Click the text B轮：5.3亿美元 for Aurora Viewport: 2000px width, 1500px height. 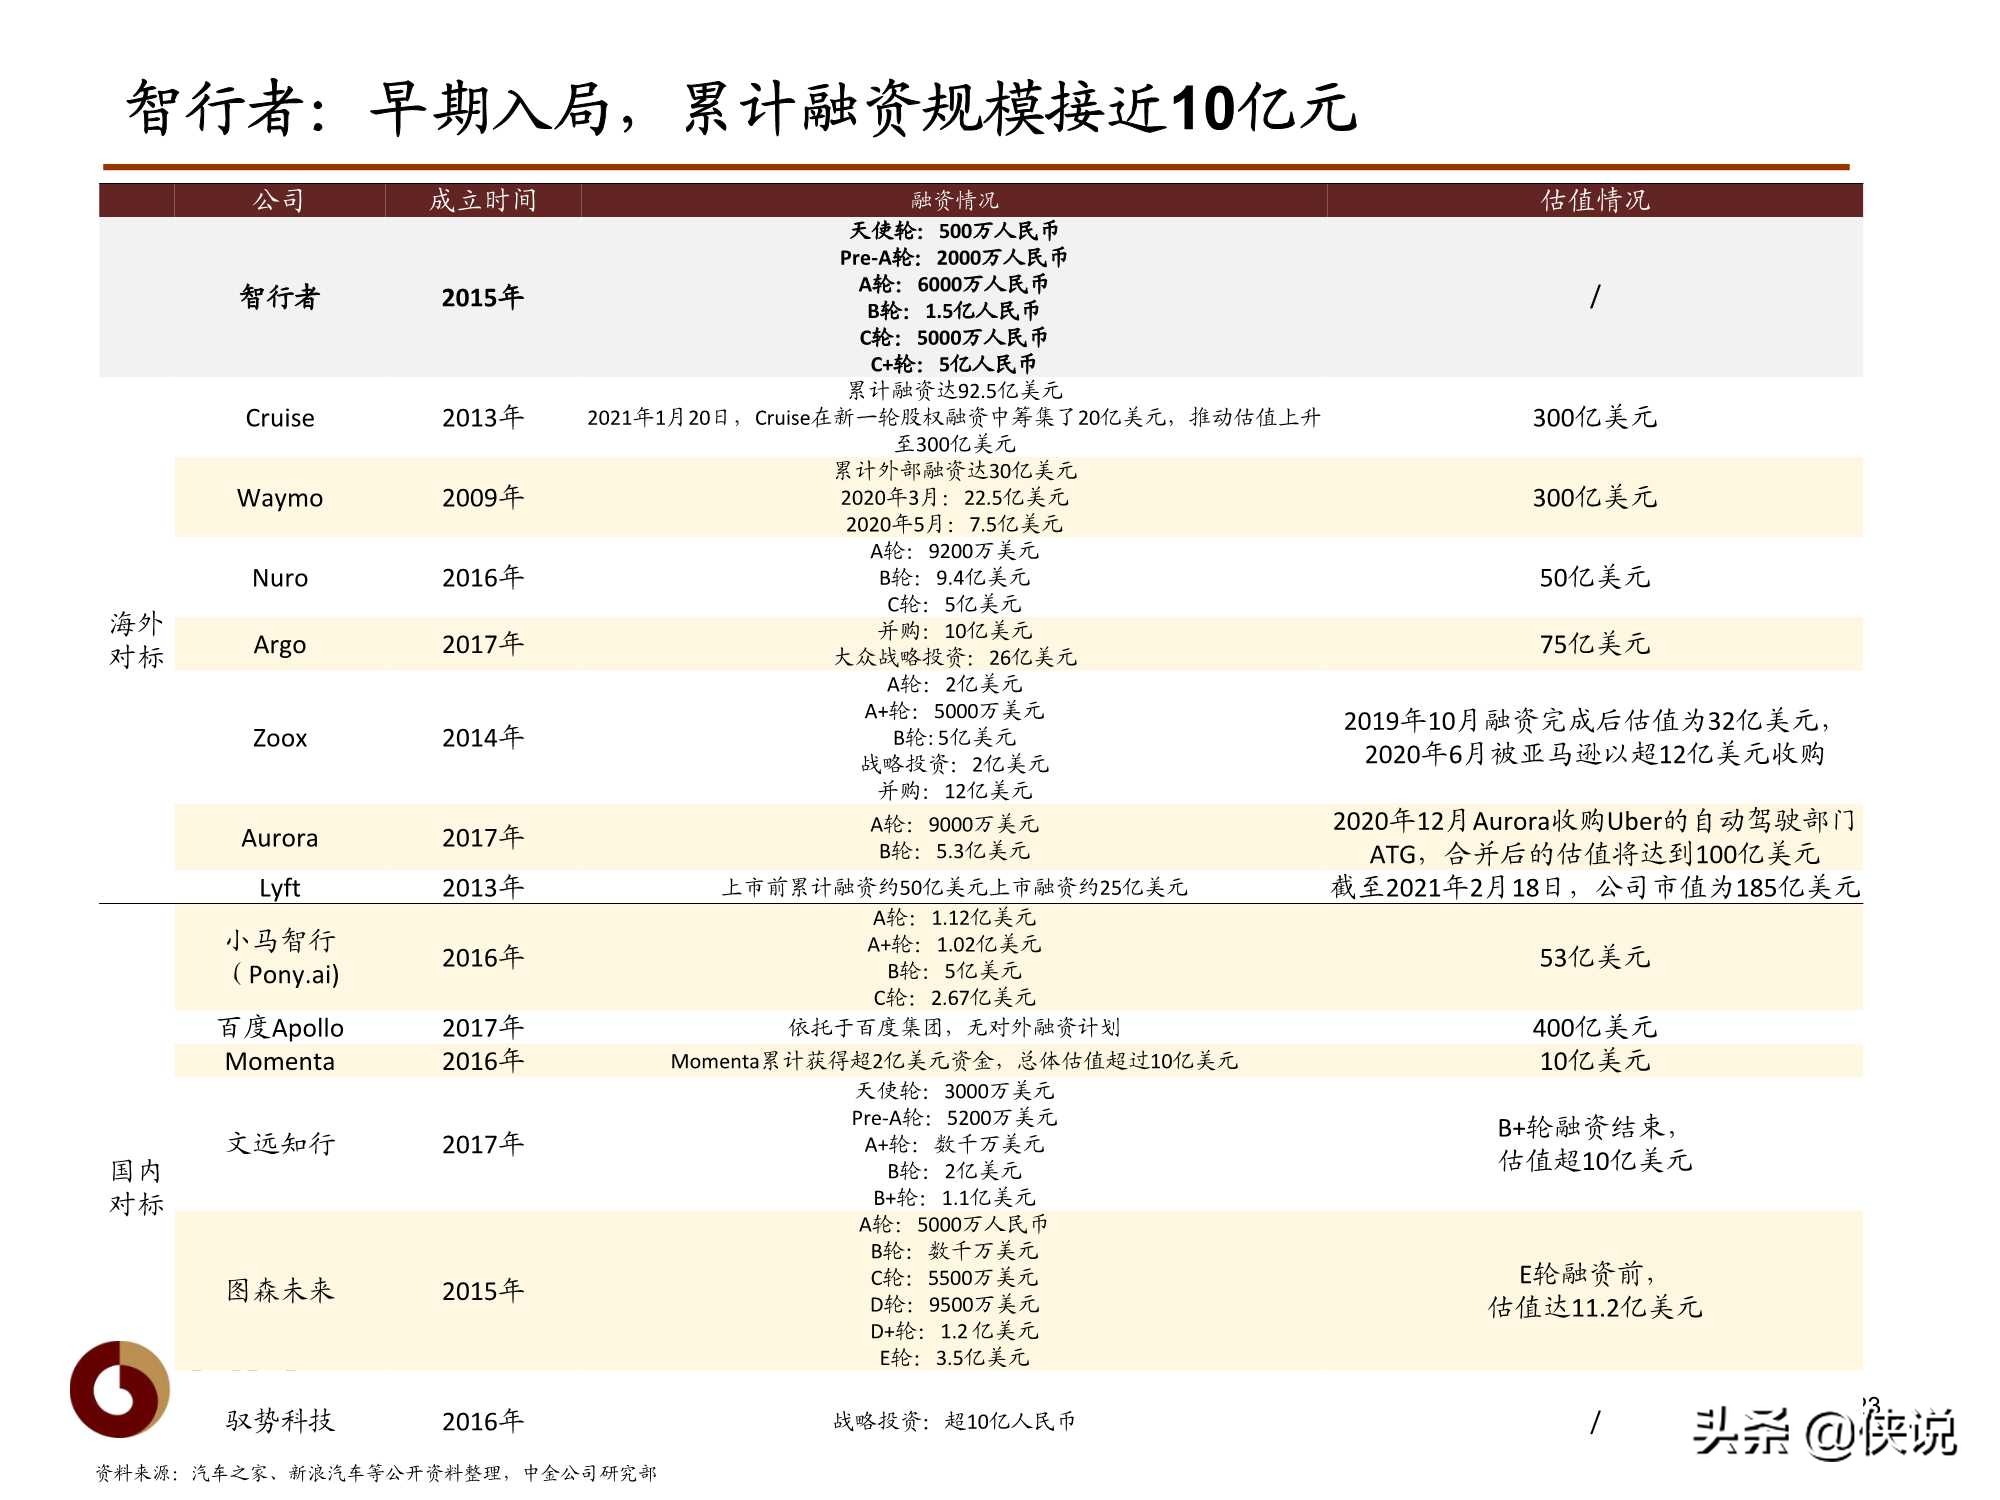(x=954, y=851)
